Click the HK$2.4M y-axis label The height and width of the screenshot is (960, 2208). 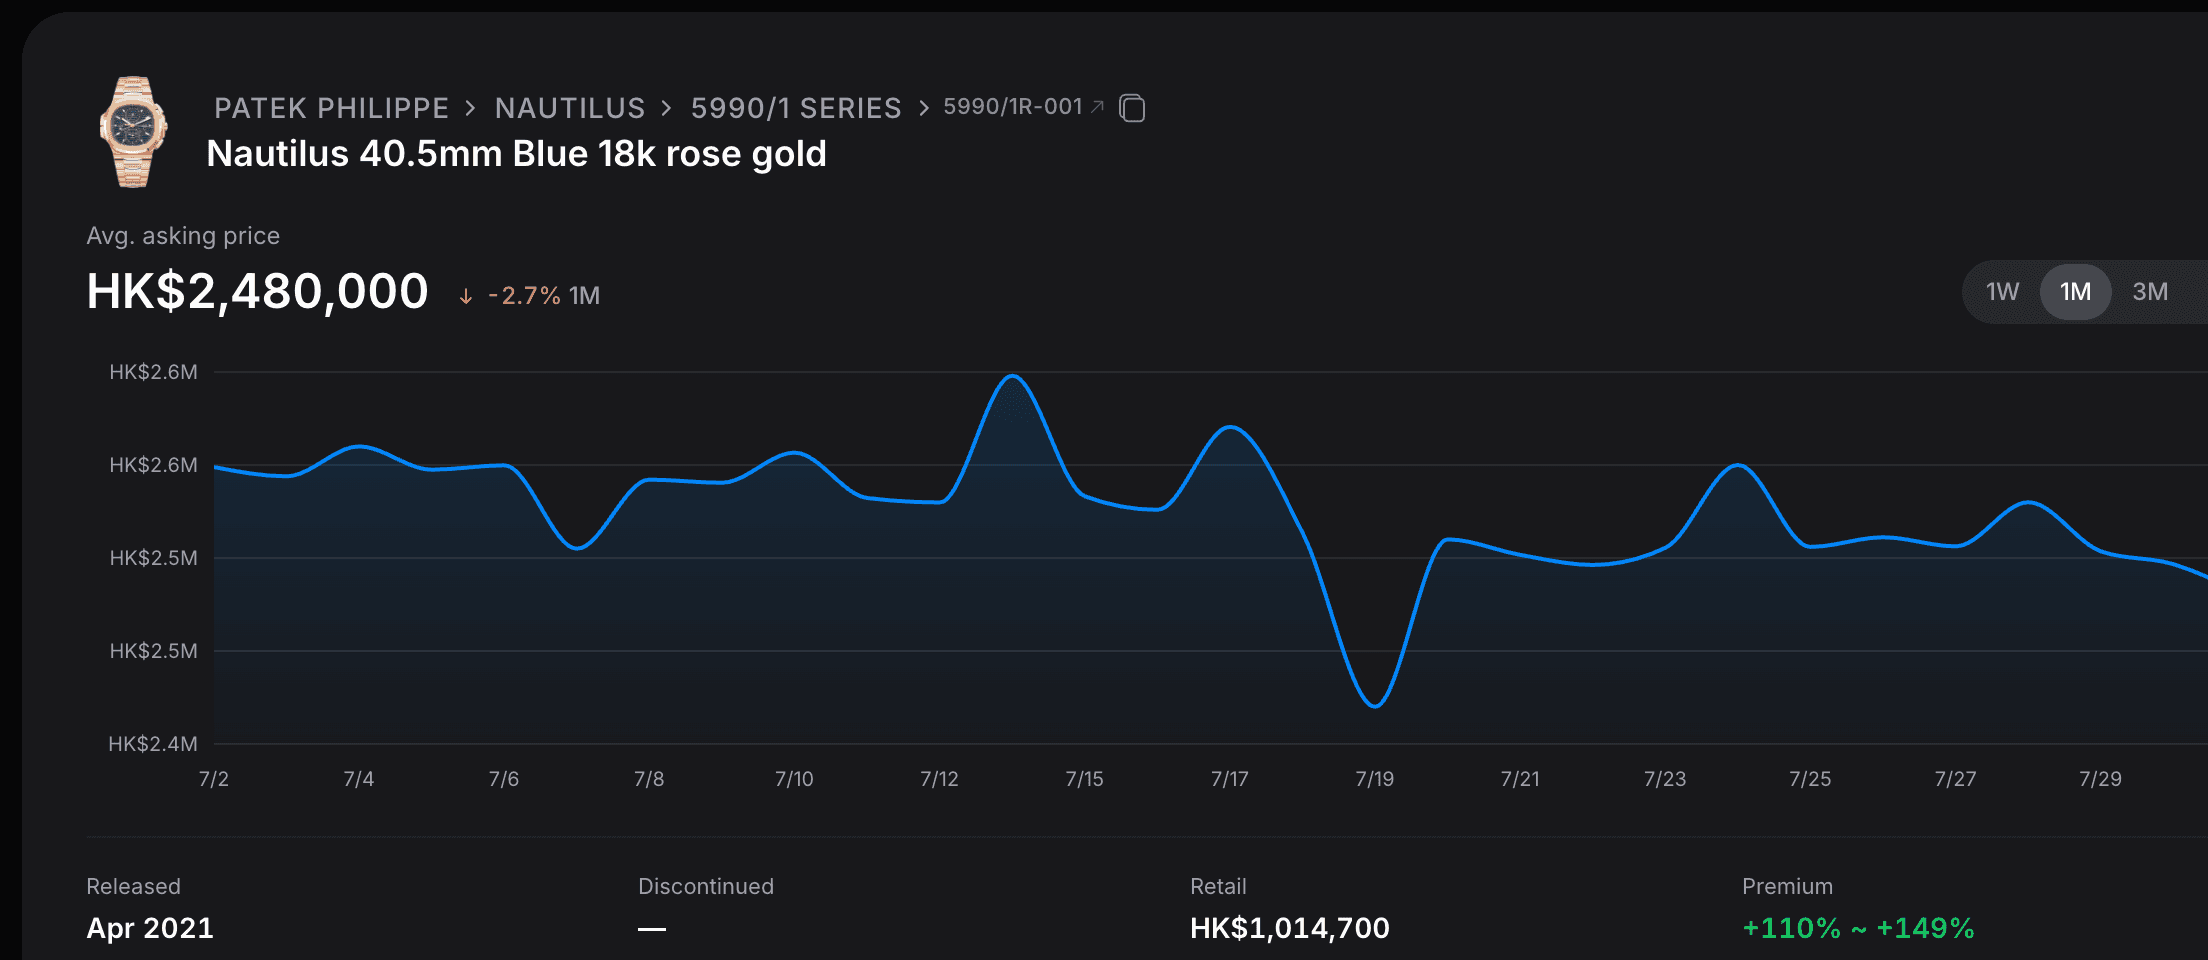153,744
